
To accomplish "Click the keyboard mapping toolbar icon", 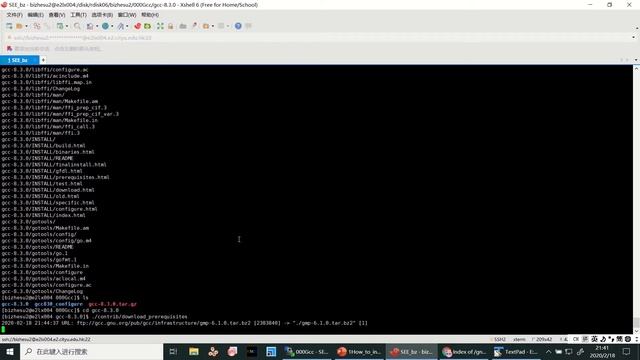I will click(x=183, y=26).
